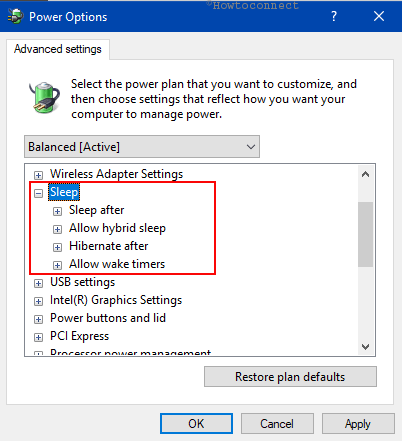Select the PCI Express tree item
Viewport: 402px width, 441px height.
coord(79,336)
